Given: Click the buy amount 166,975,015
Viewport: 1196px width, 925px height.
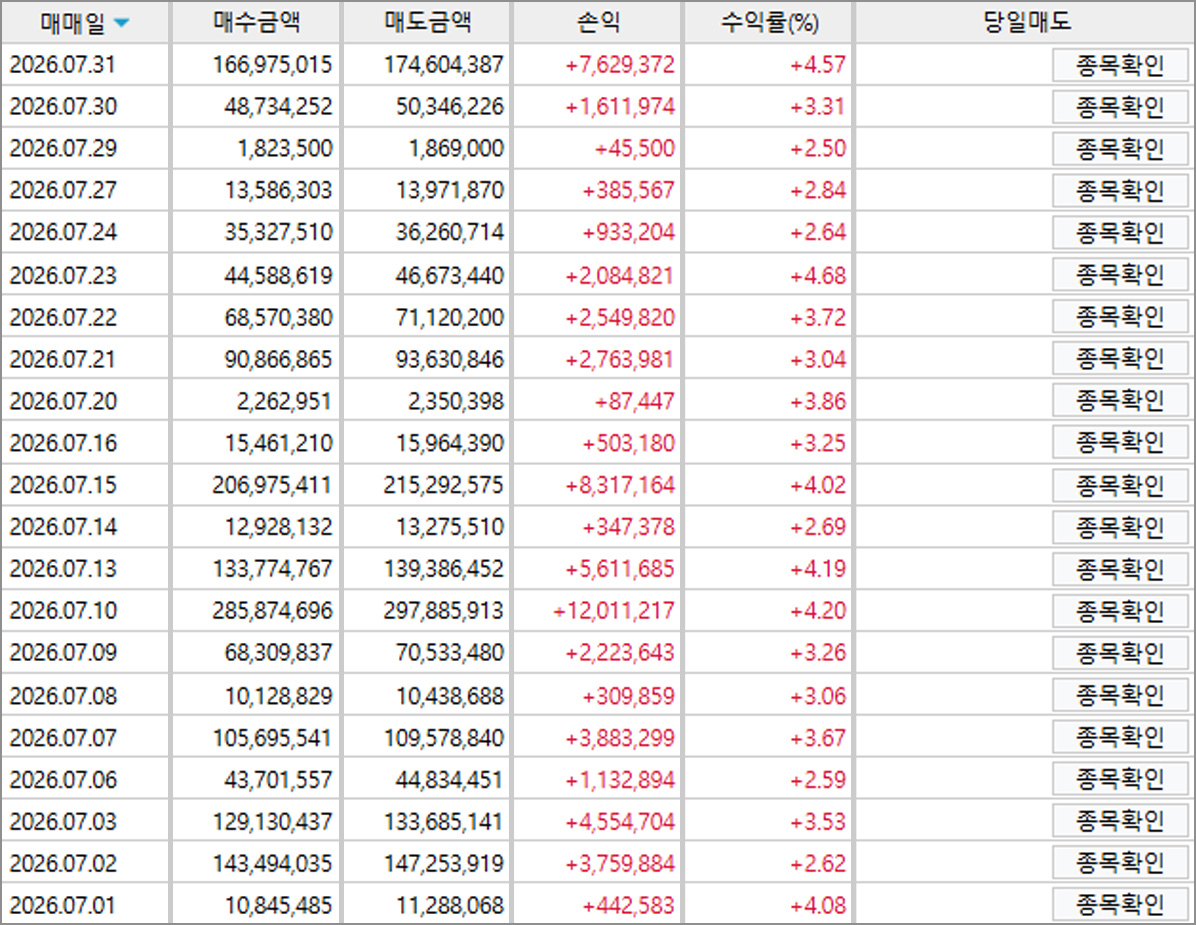Looking at the screenshot, I should [x=272, y=65].
